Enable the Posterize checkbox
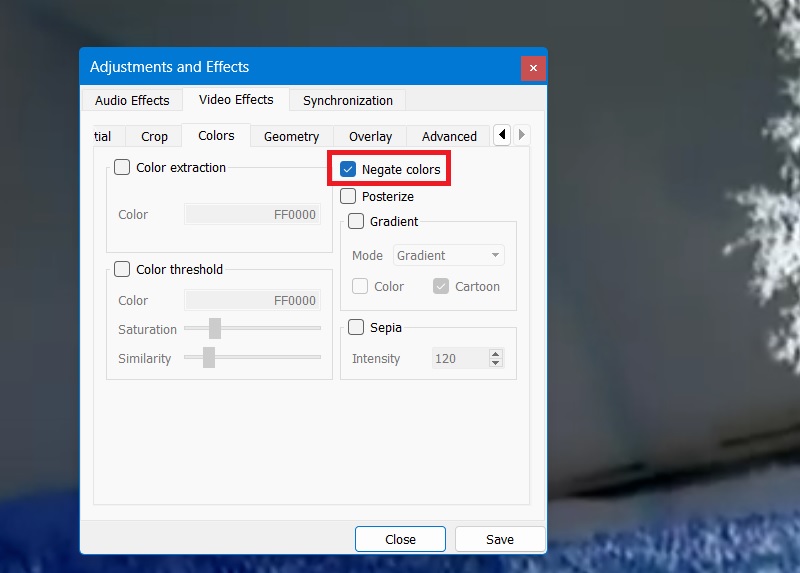This screenshot has width=800, height=573. (348, 196)
